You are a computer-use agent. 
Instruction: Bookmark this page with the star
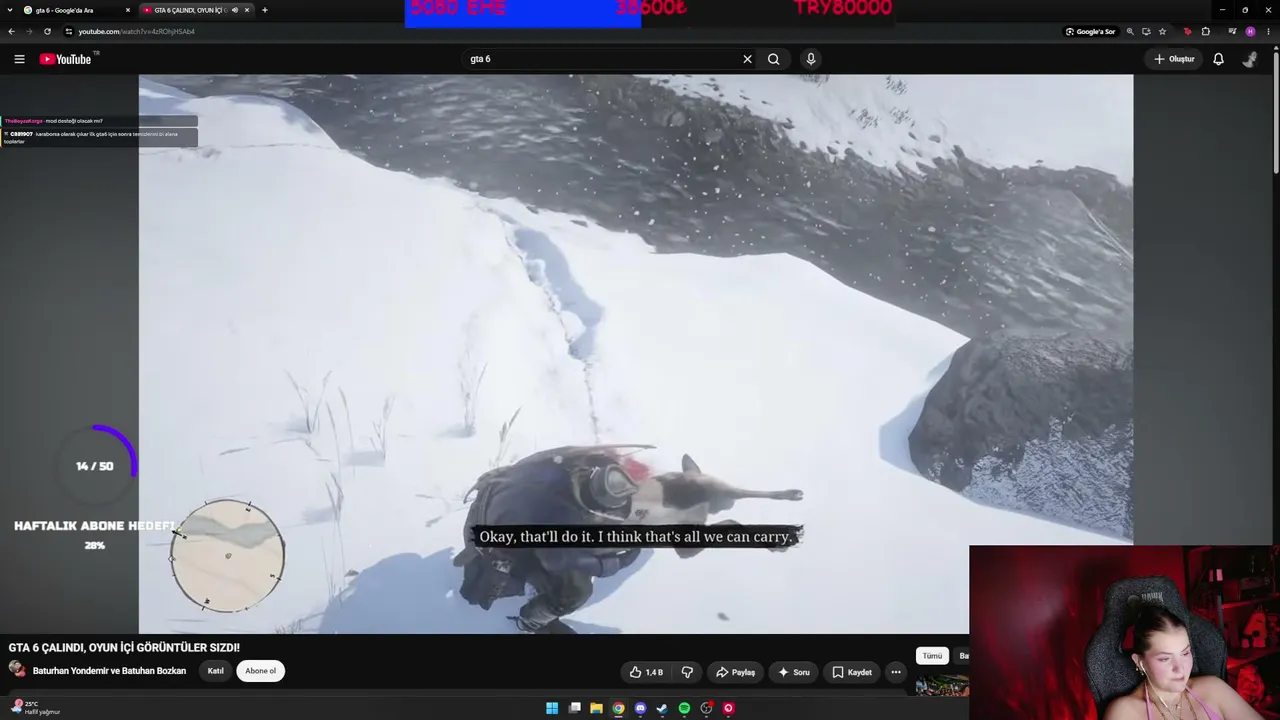point(1162,31)
